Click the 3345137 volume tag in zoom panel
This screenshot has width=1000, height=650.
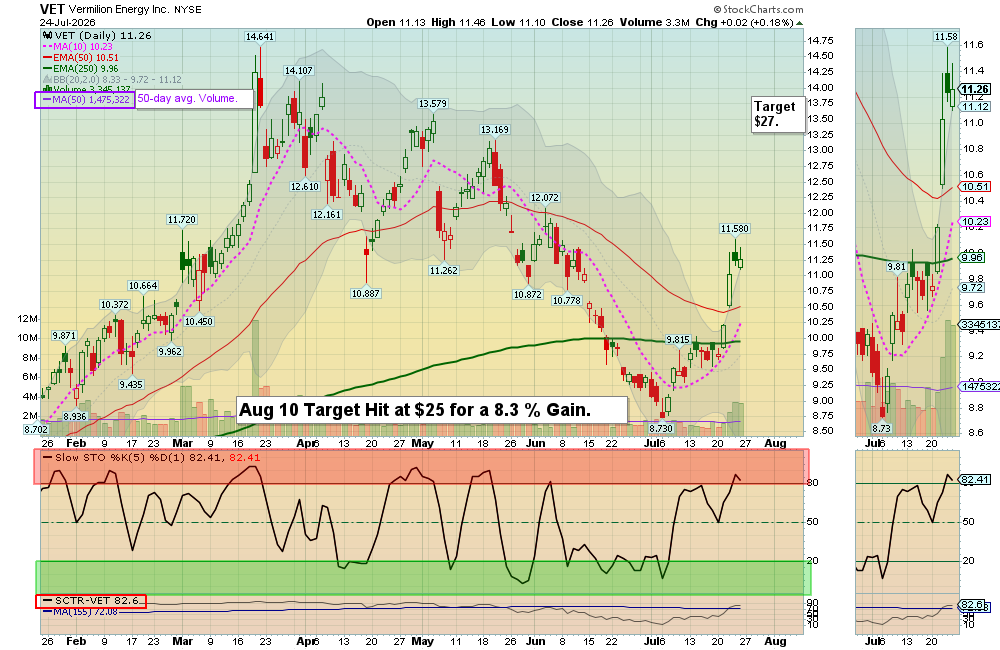[980, 325]
